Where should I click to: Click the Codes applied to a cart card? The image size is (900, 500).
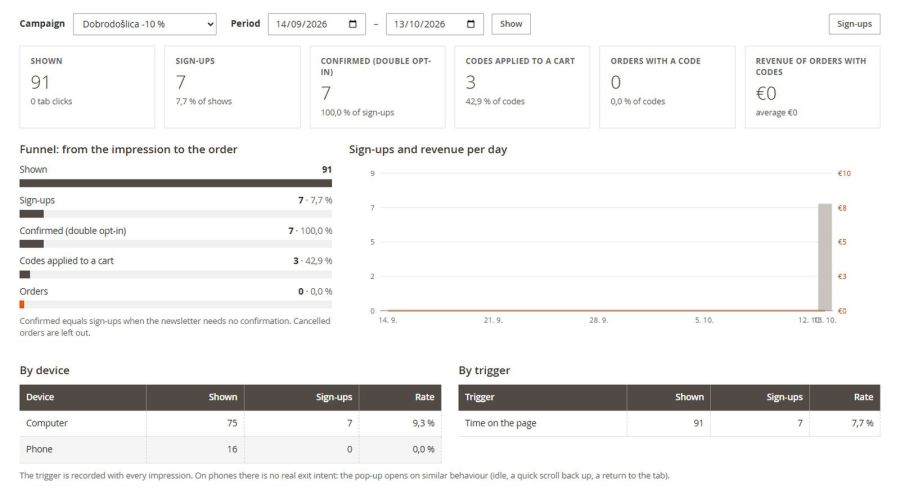(x=522, y=87)
